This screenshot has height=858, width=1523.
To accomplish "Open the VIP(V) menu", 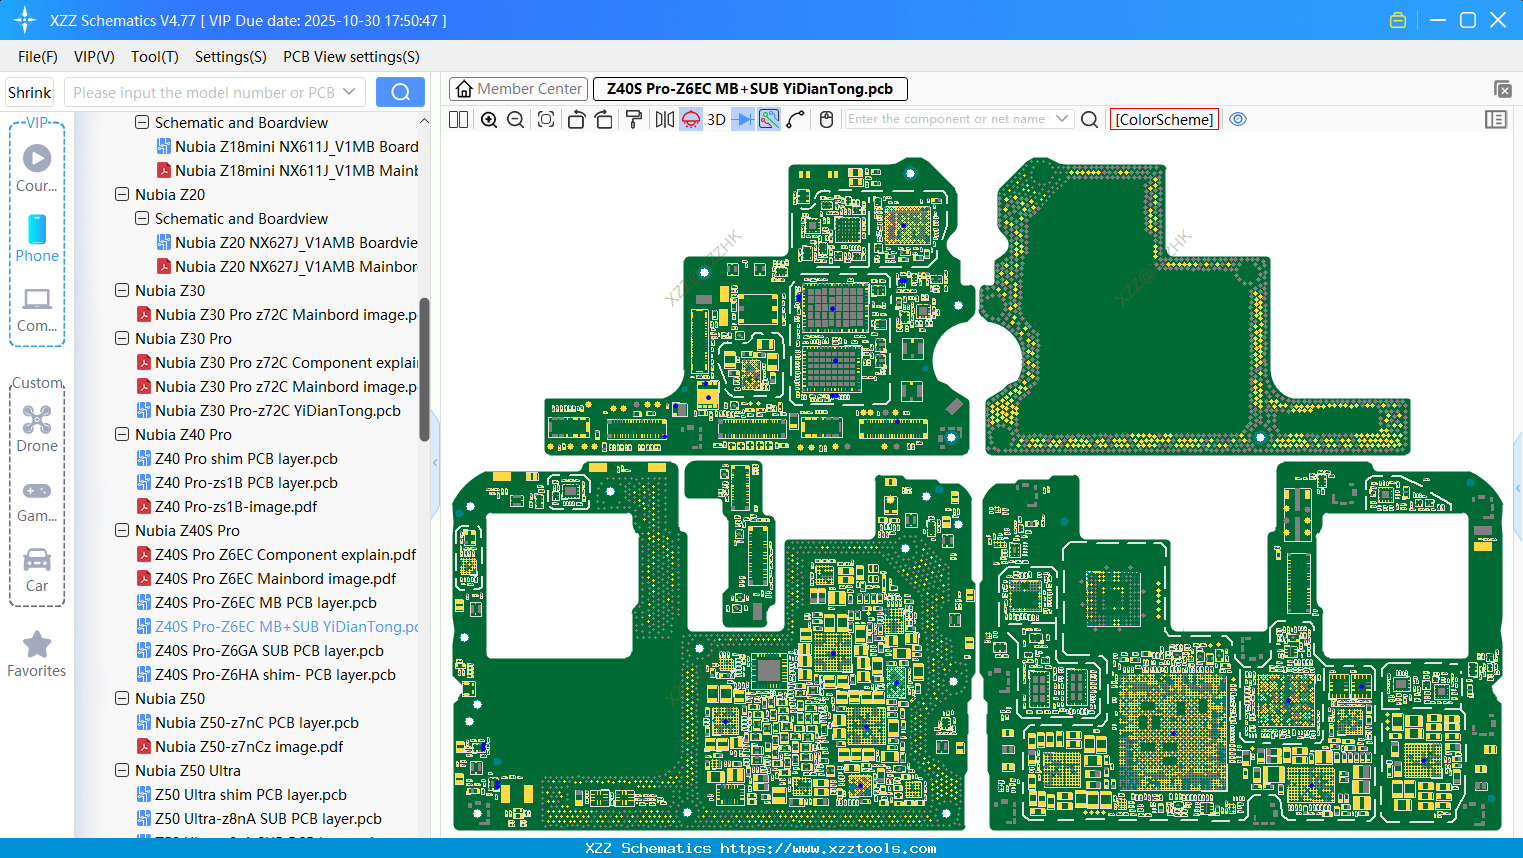I will pyautogui.click(x=94, y=57).
